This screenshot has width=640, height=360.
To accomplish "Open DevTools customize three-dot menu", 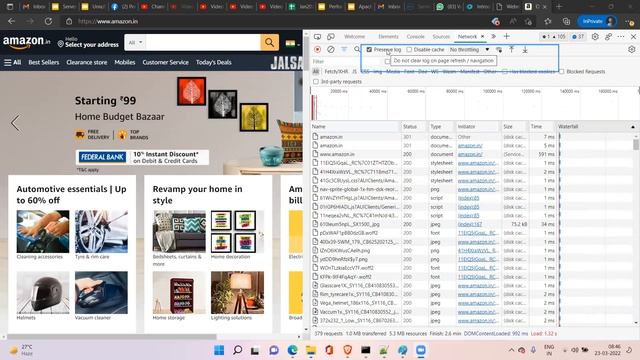I will pyautogui.click(x=621, y=36).
